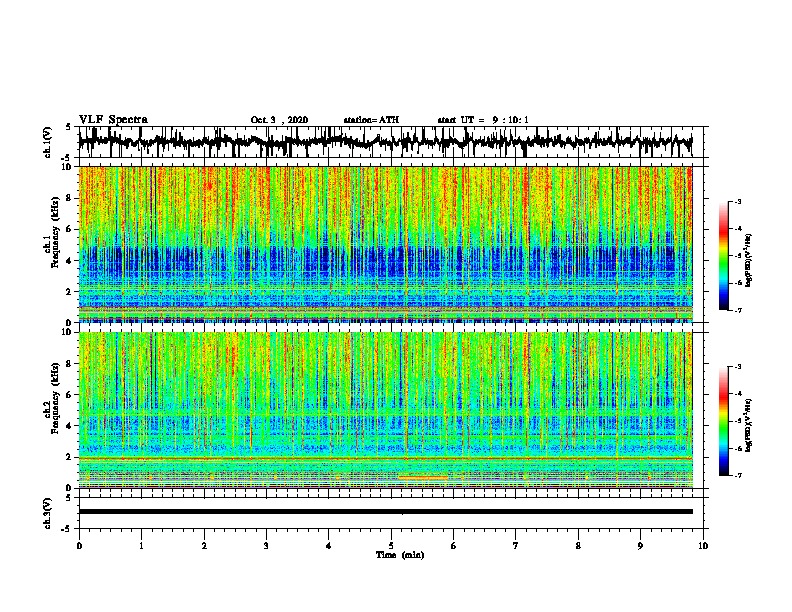Click the "ch.3(V)" axis label
The image size is (792, 612).
point(48,513)
